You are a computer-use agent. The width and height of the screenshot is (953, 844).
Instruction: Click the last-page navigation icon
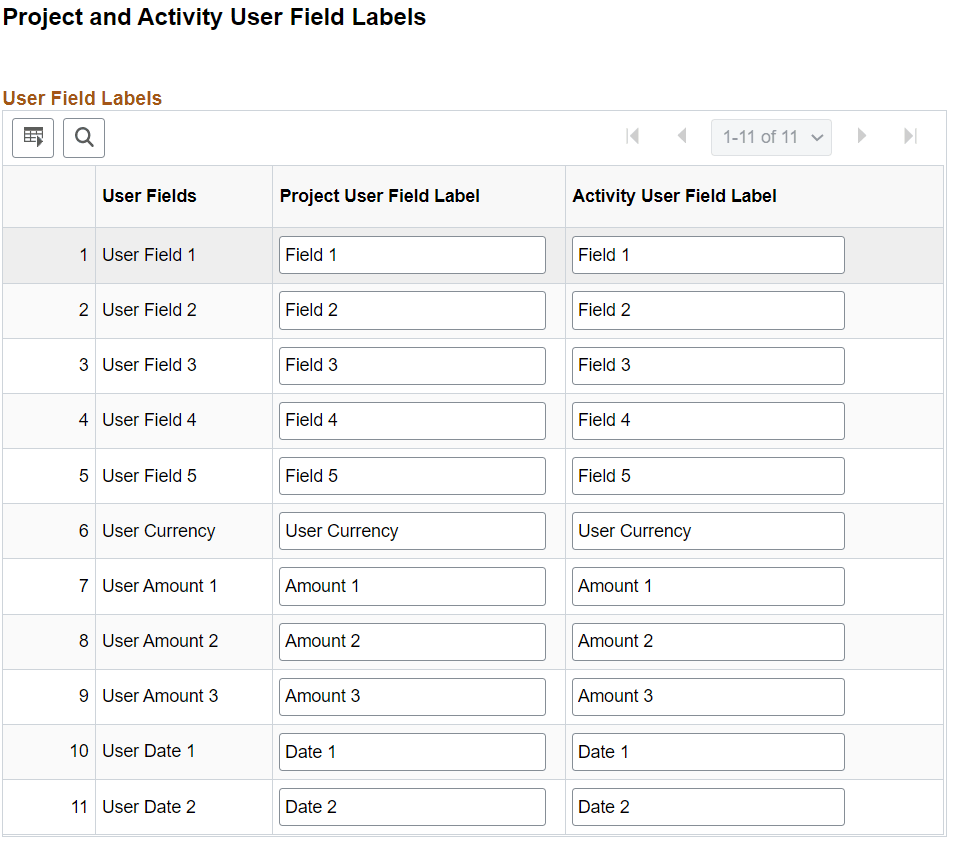click(x=911, y=136)
